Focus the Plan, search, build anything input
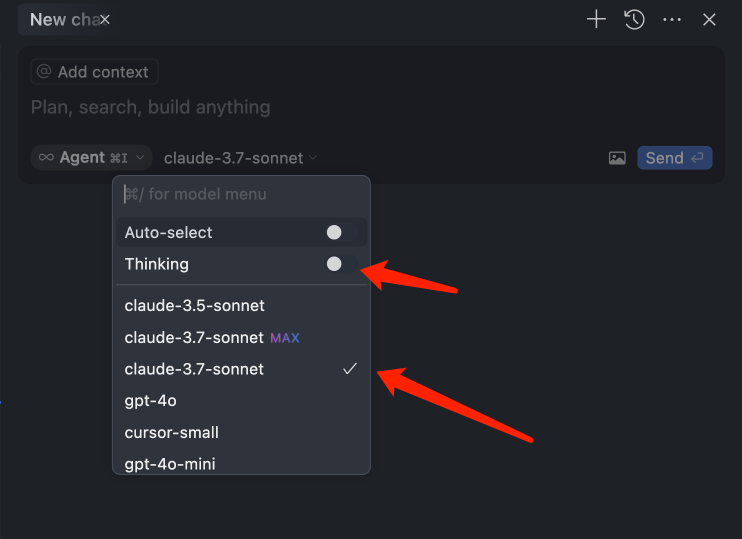This screenshot has height=539, width=742. point(300,107)
